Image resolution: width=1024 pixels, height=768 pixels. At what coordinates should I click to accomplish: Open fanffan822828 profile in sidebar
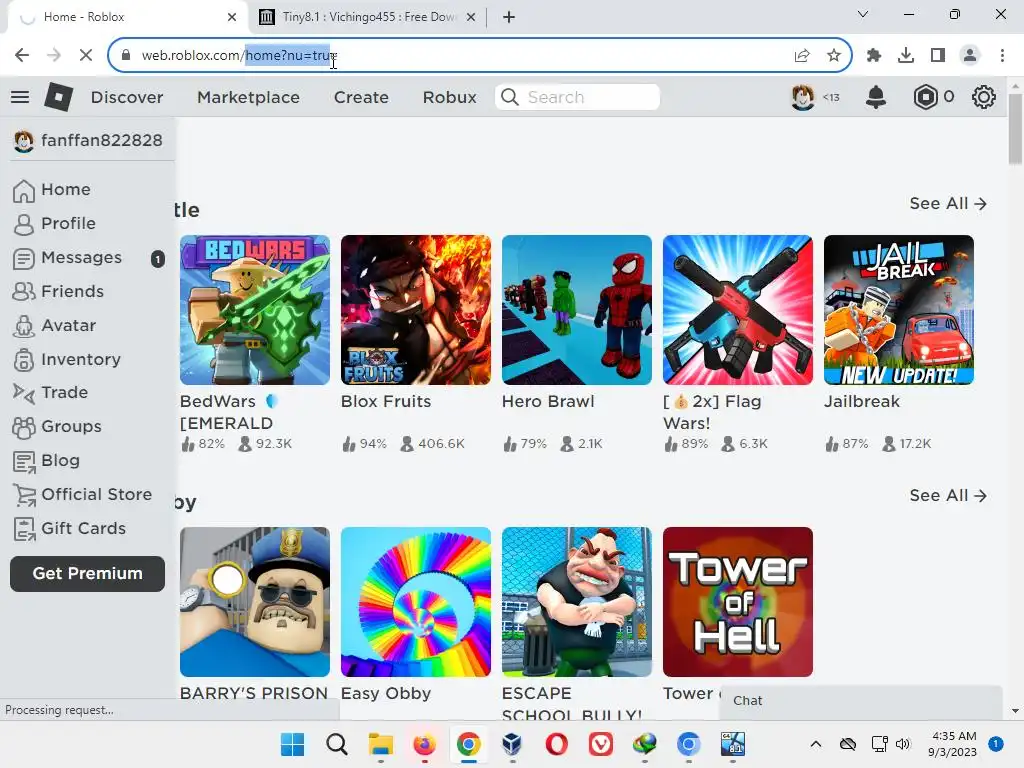tap(88, 140)
